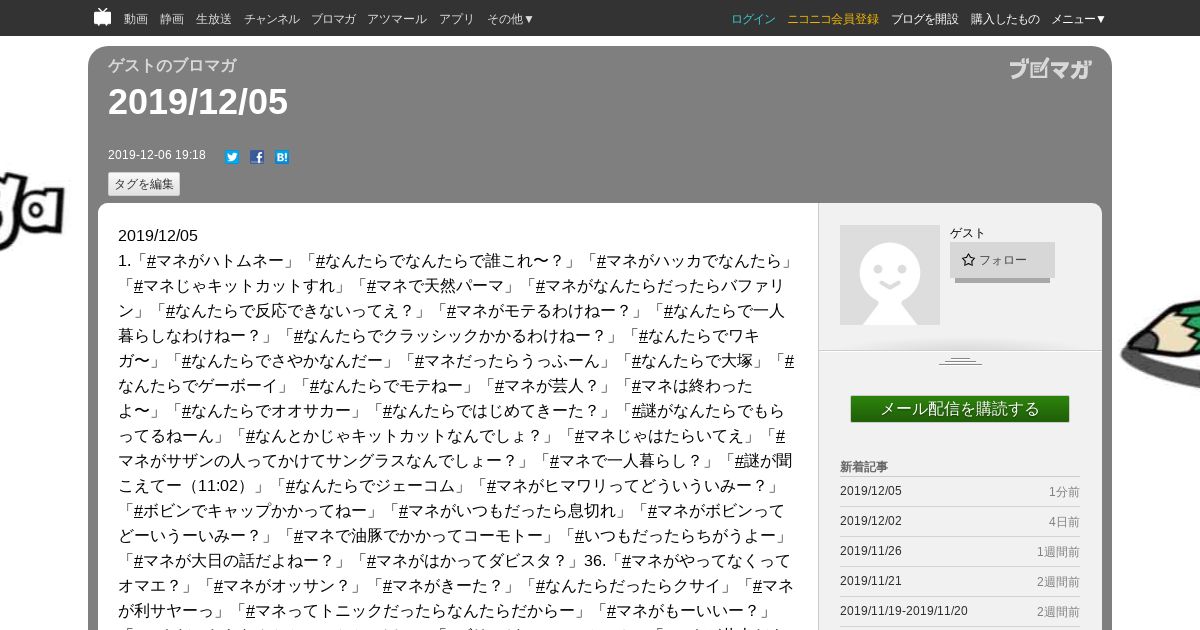Viewport: 1200px width, 630px height.
Task: Go to チャンネル section
Action: [272, 19]
